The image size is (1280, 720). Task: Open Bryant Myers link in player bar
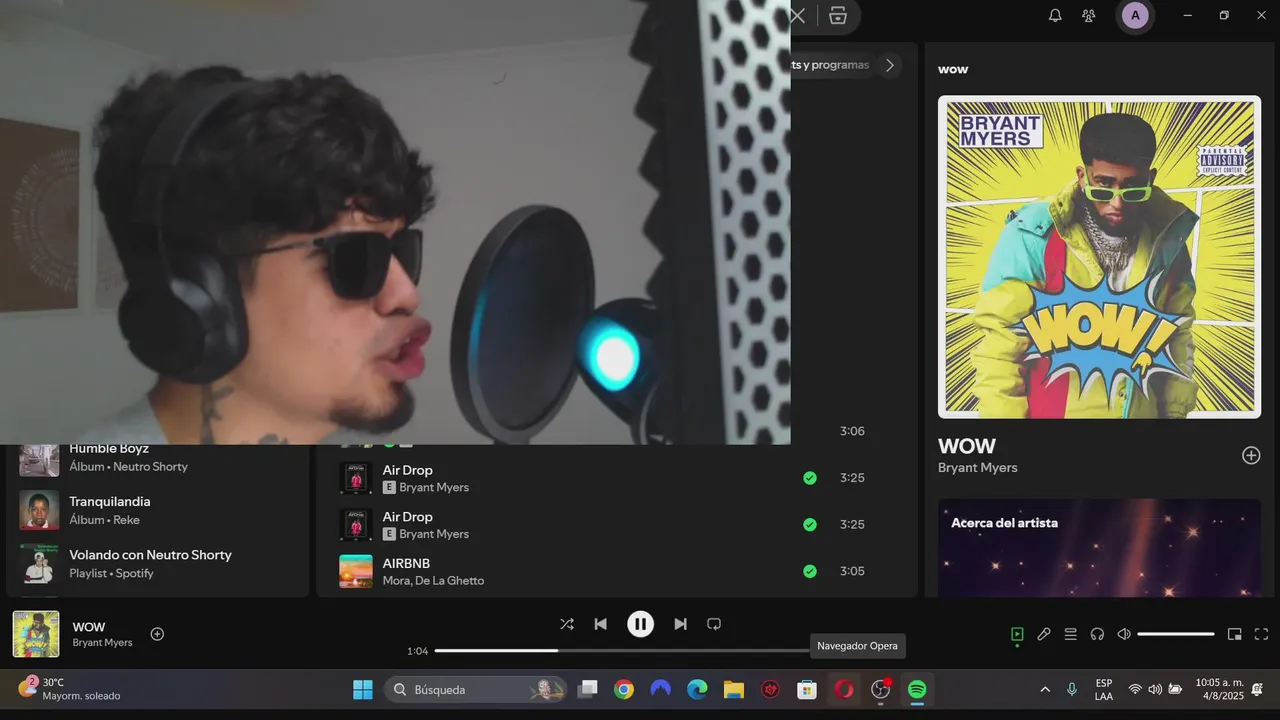coord(102,643)
